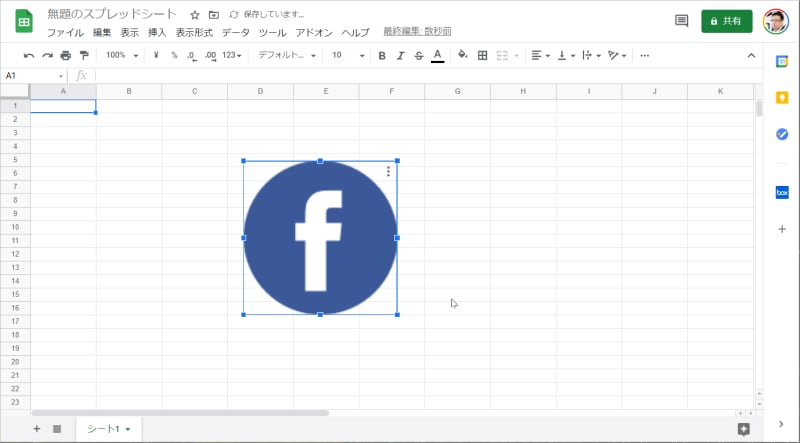Viewport: 800px width, 443px height.
Task: Hide the side panel with chevron
Action: click(x=781, y=424)
